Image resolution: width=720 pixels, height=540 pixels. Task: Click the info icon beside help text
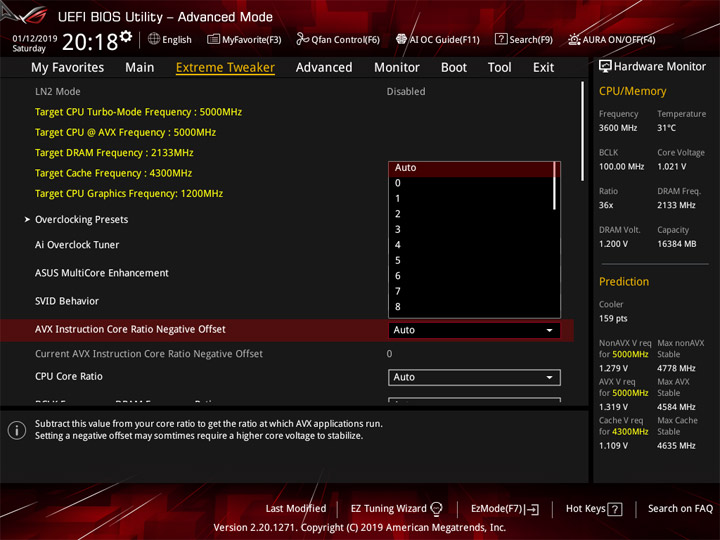17,430
